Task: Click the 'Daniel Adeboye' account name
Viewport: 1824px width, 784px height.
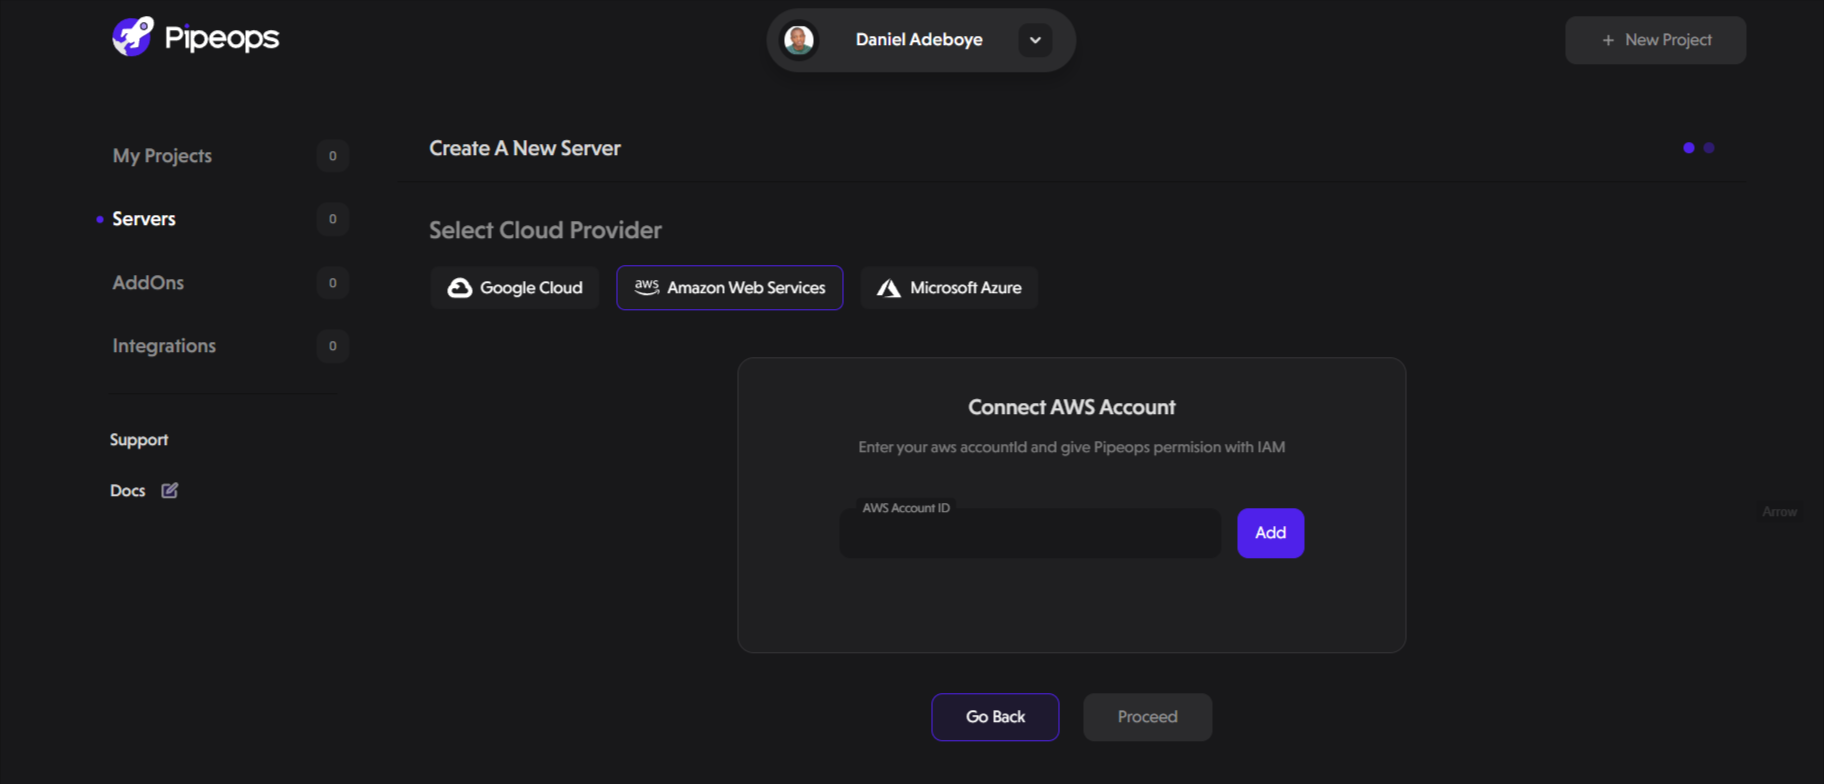Action: click(x=919, y=40)
